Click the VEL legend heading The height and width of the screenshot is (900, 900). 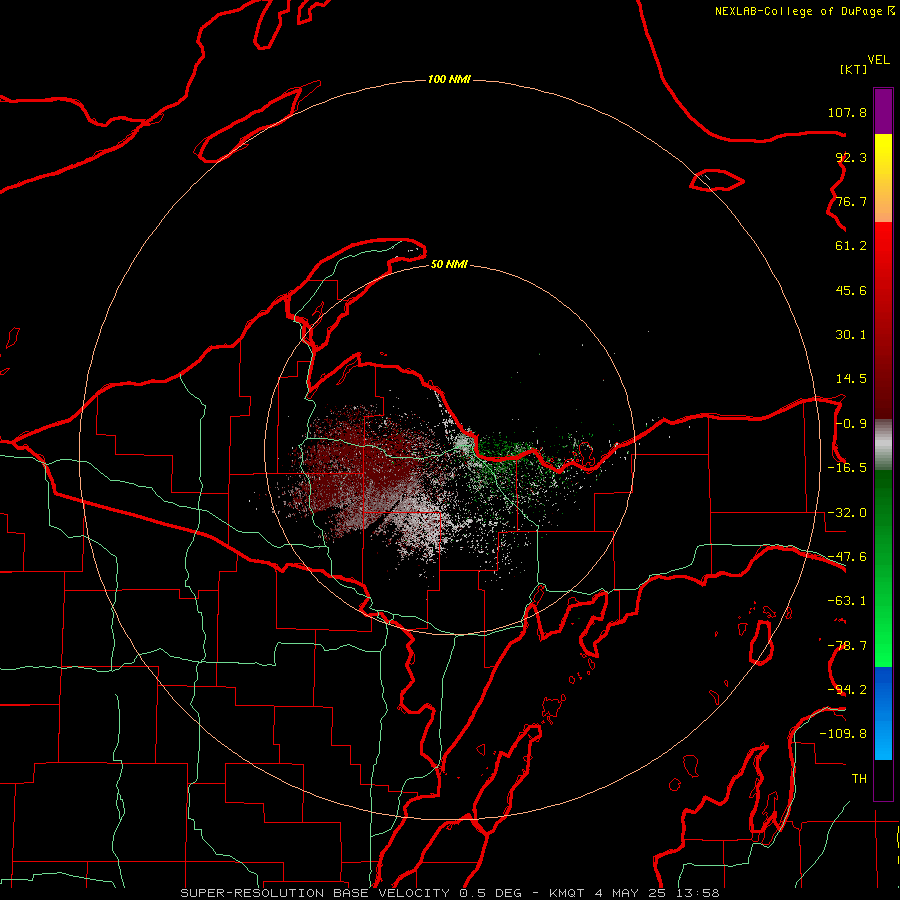coord(878,60)
